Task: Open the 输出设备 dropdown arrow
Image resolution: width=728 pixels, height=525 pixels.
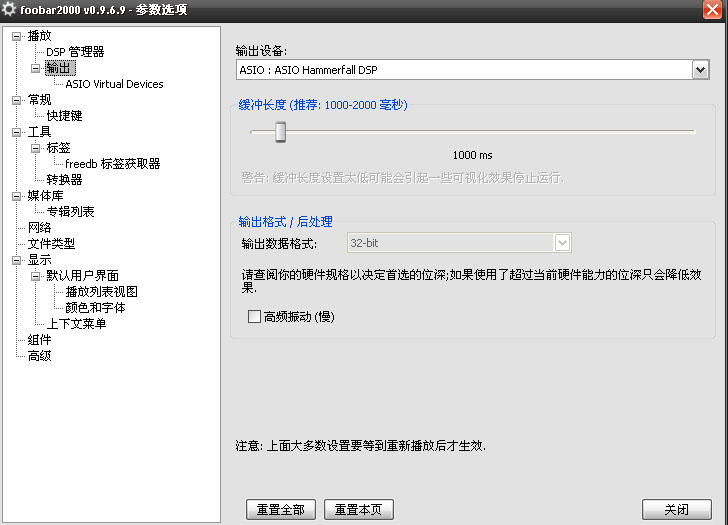Action: point(700,70)
